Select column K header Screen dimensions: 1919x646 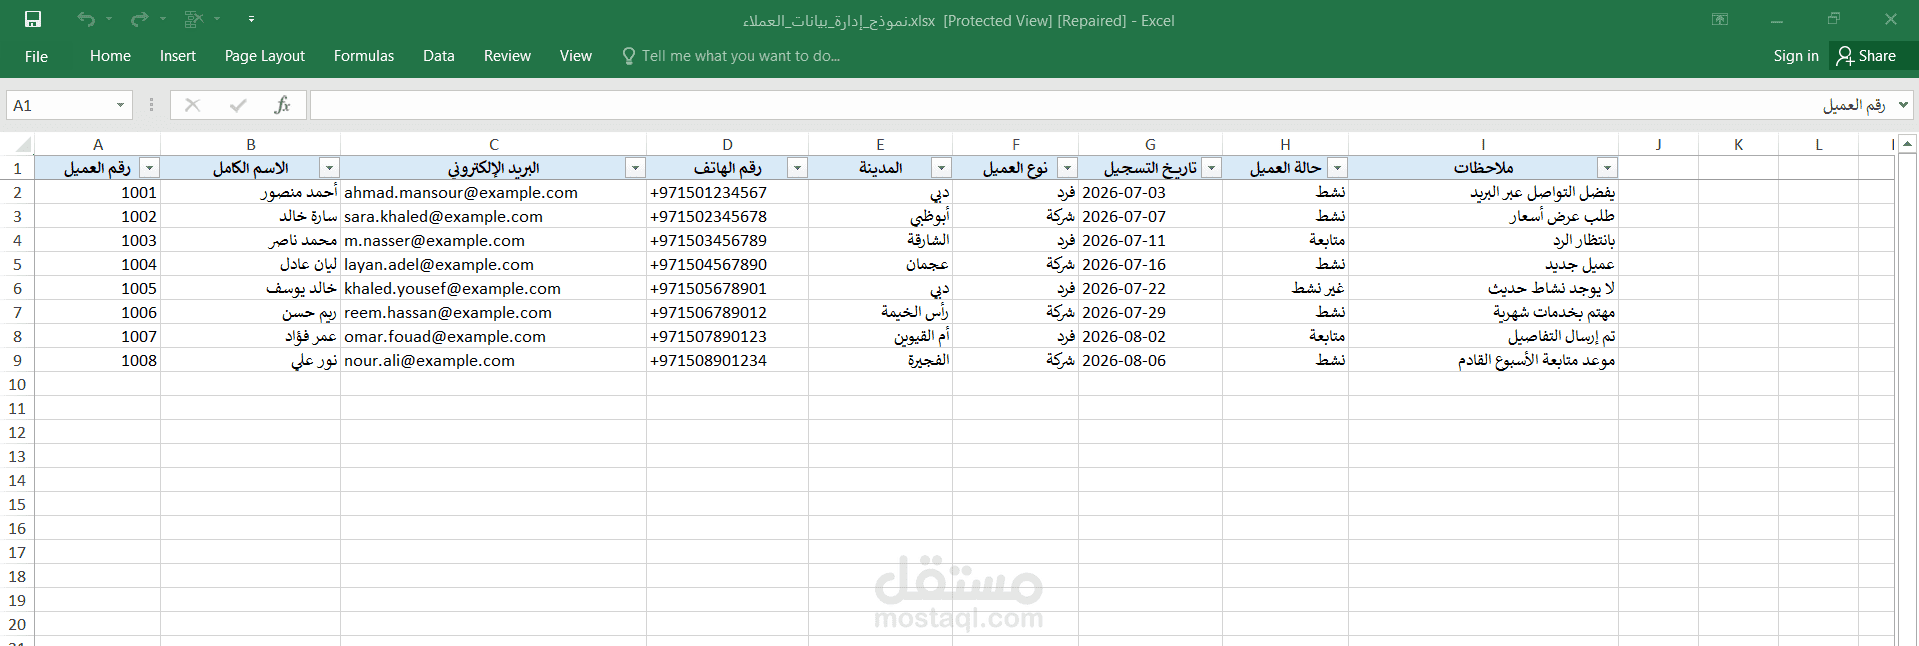pyautogui.click(x=1739, y=145)
